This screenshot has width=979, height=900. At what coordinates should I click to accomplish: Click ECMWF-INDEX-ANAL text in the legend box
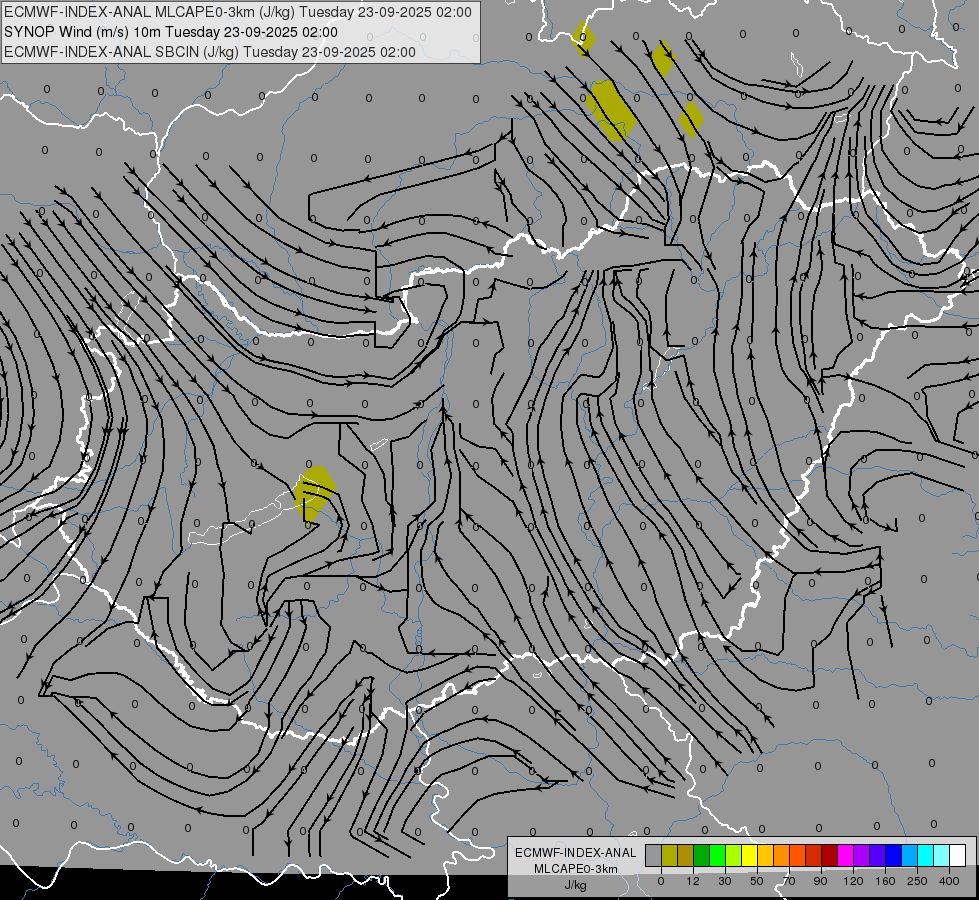tap(576, 853)
